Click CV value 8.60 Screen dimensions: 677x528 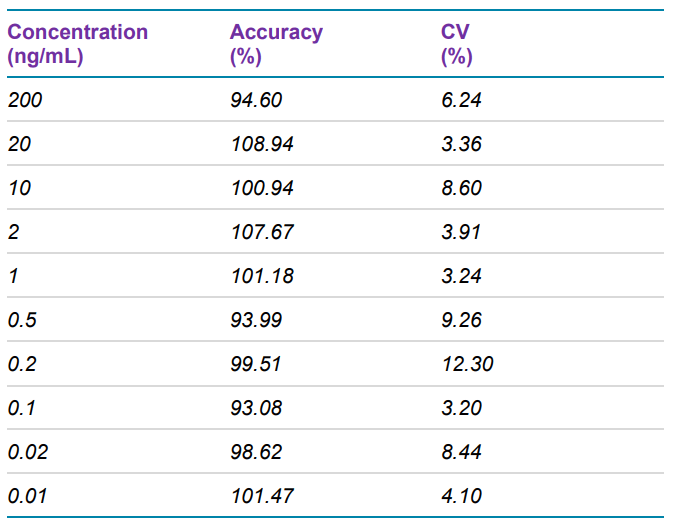click(461, 188)
